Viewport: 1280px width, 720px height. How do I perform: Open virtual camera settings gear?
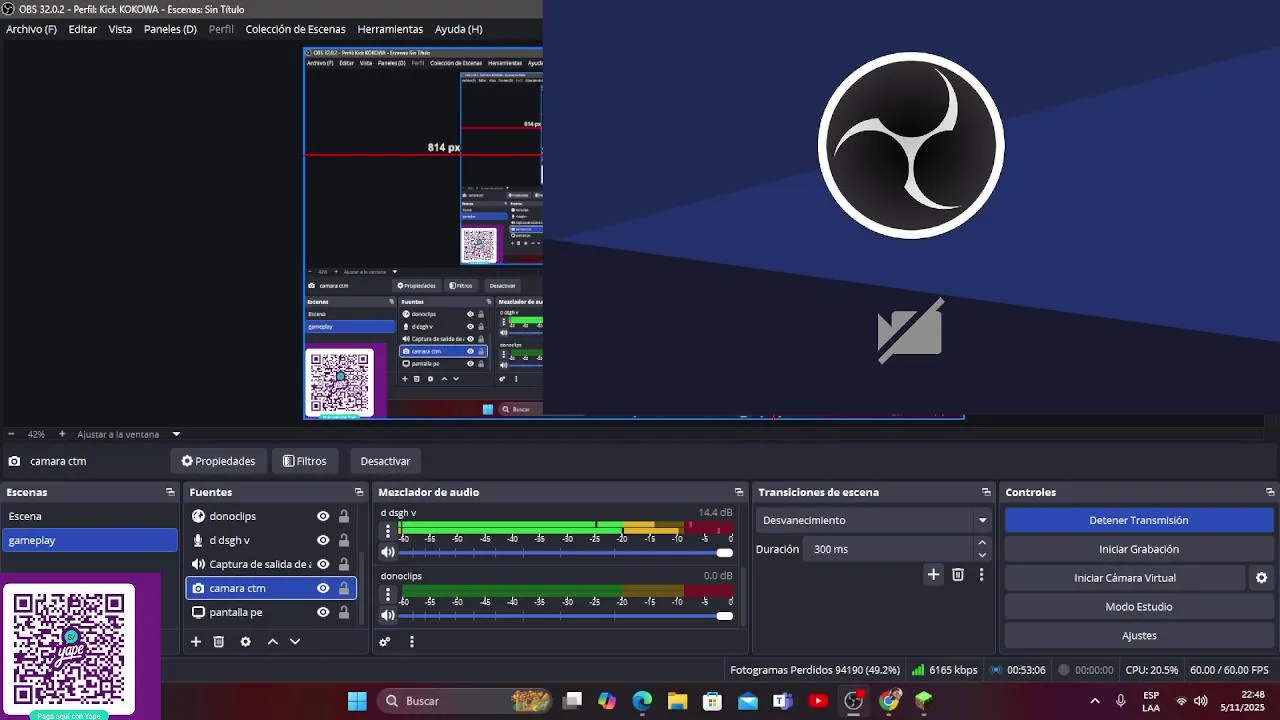tap(1261, 578)
